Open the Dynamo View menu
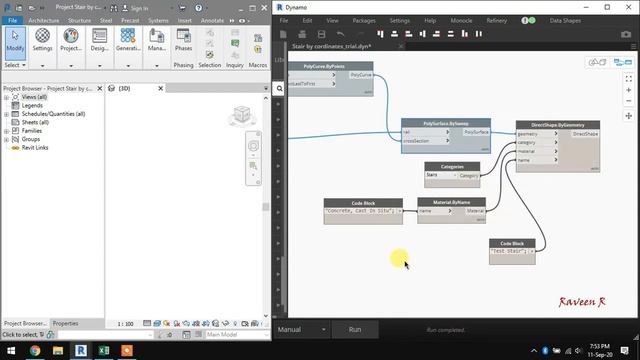The width and height of the screenshot is (640, 360). [x=332, y=20]
